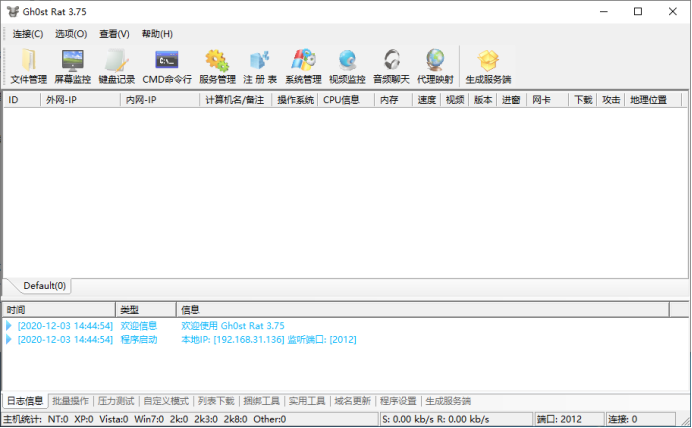This screenshot has width=692, height=428.
Task: Click the 内存 column header
Action: click(393, 100)
